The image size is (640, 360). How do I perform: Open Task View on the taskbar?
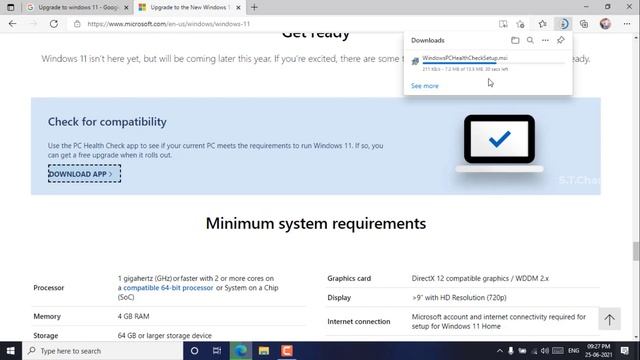(217, 351)
